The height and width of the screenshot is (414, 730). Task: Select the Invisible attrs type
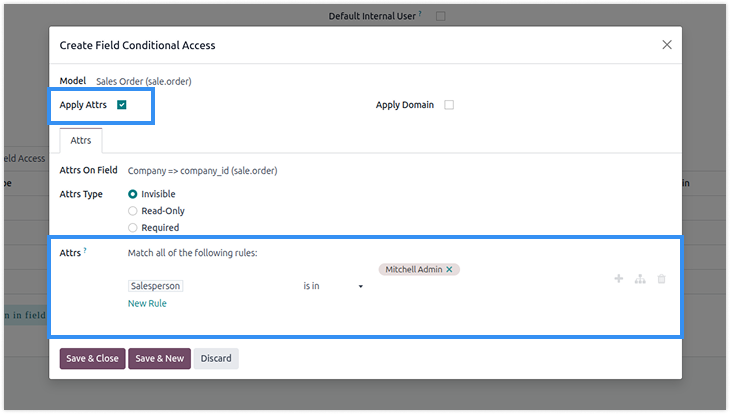[x=133, y=194]
